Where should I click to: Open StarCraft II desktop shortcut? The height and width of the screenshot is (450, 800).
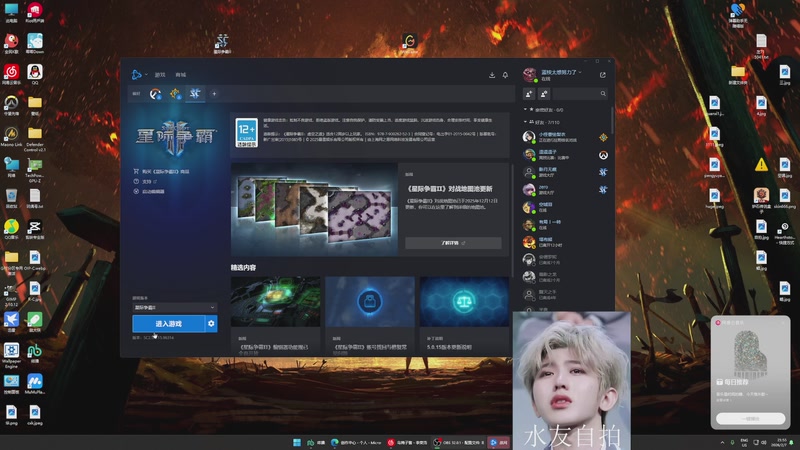(x=222, y=43)
